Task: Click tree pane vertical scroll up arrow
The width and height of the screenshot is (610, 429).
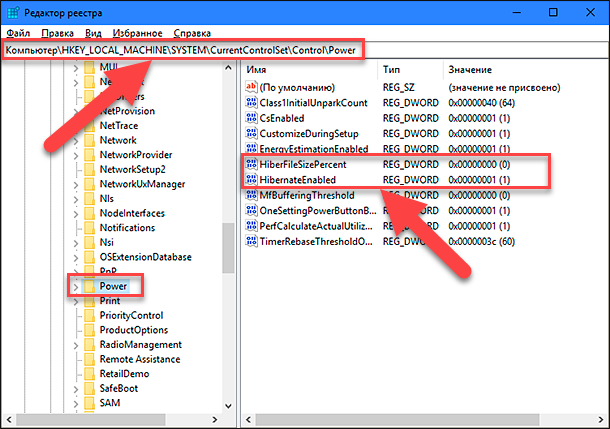Action: 228,68
